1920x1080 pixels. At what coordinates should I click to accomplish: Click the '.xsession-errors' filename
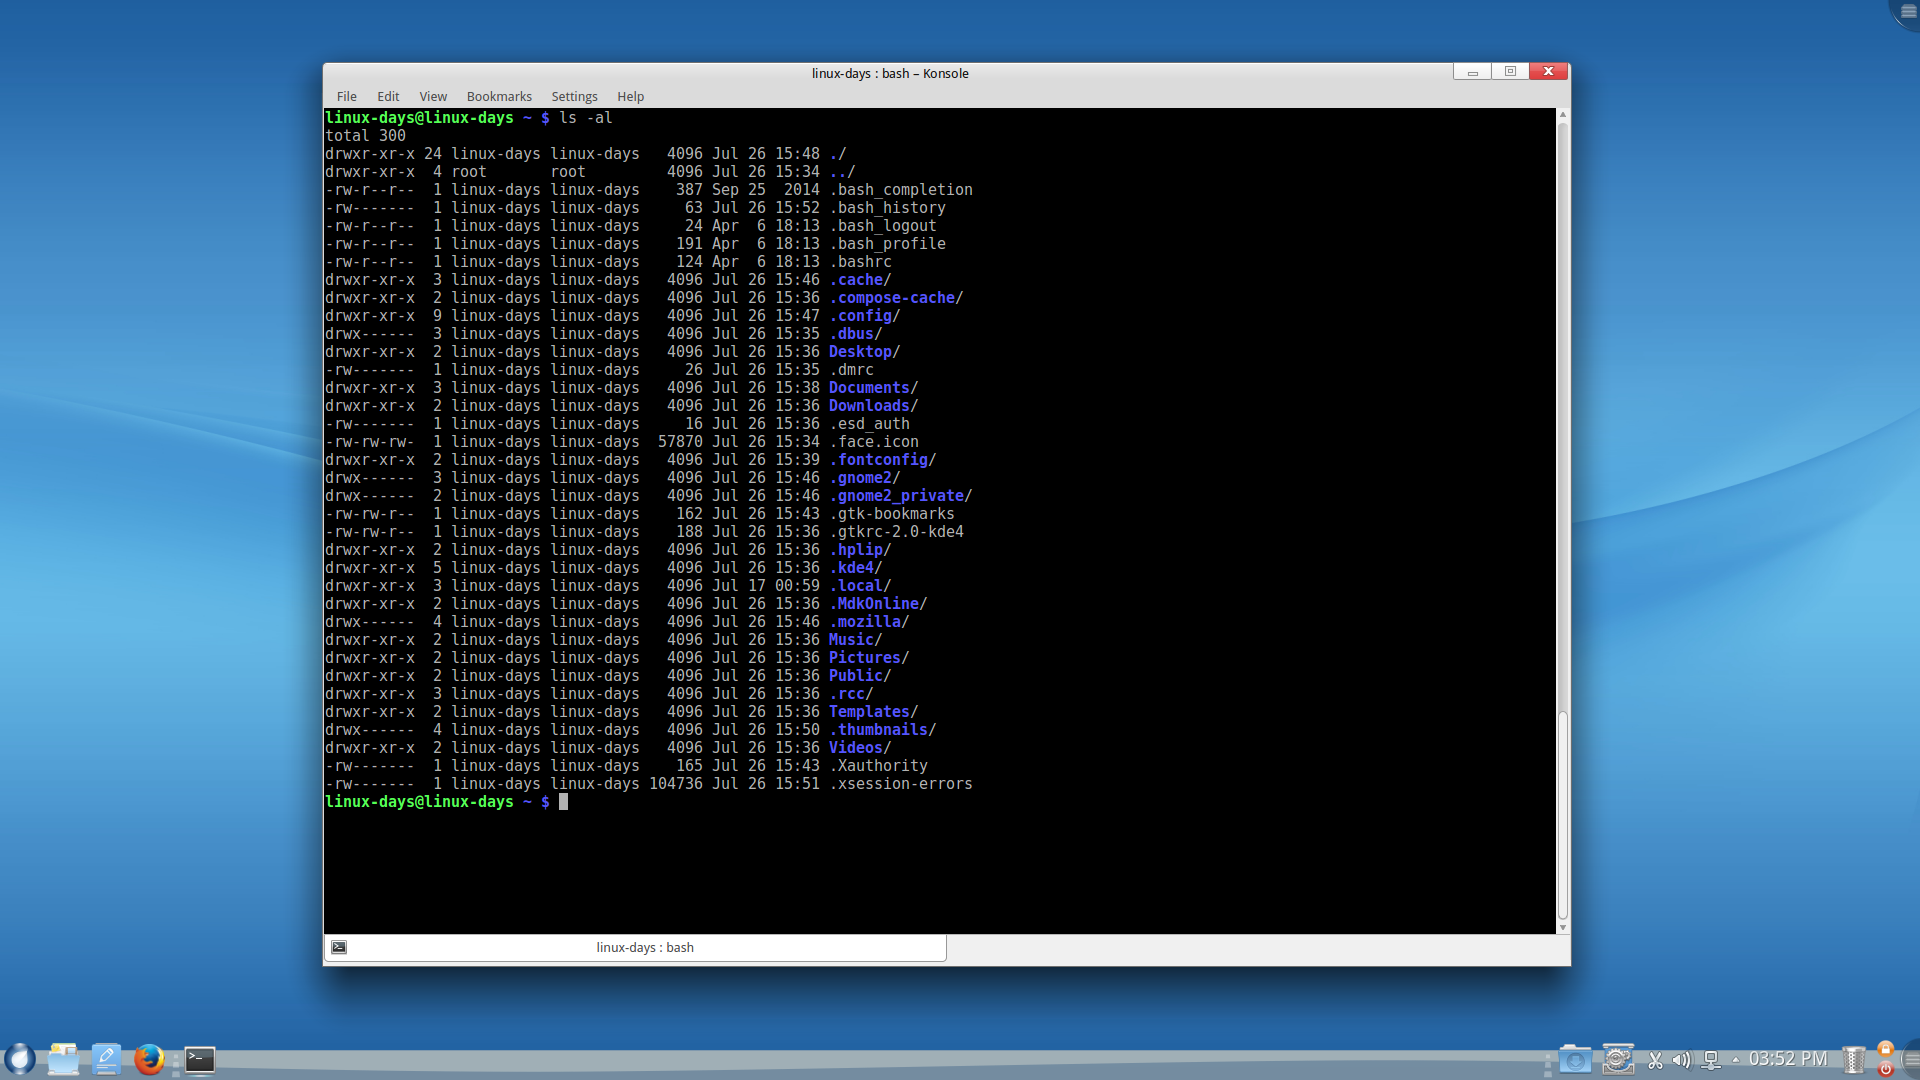point(901,784)
